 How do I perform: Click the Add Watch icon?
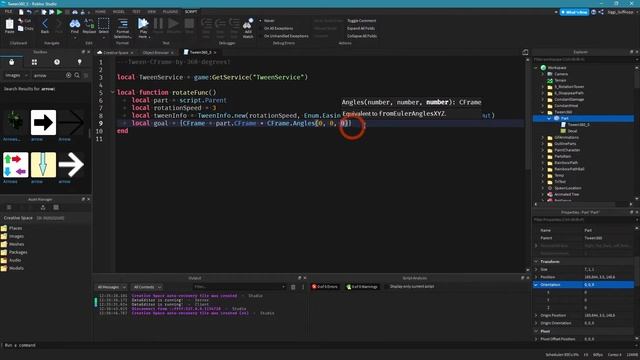click(248, 24)
